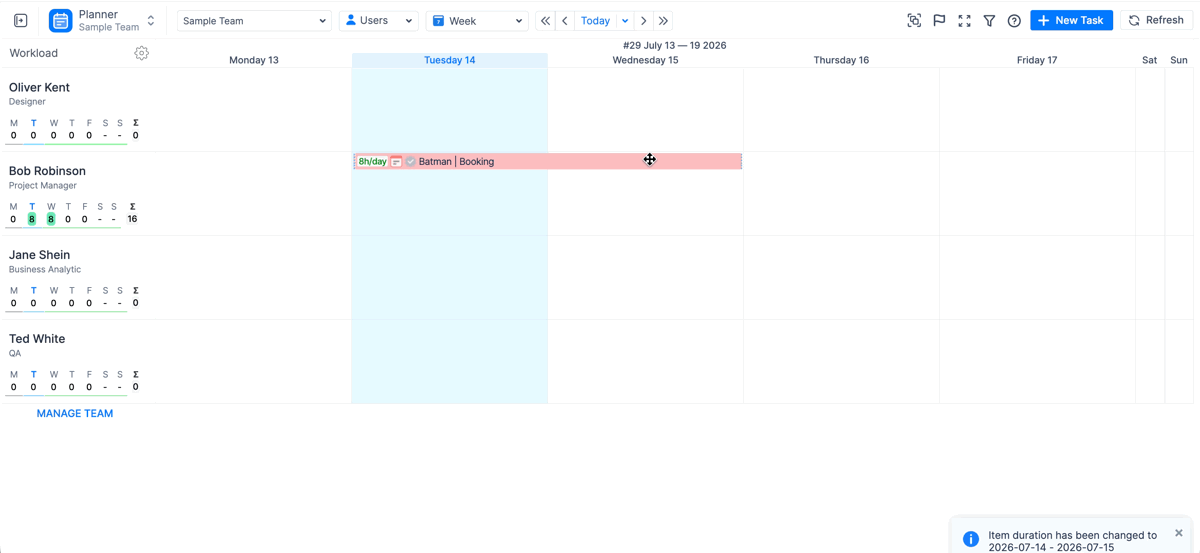This screenshot has height=553, width=1200.
Task: Click user name Oliver Kent
Action: click(39, 88)
